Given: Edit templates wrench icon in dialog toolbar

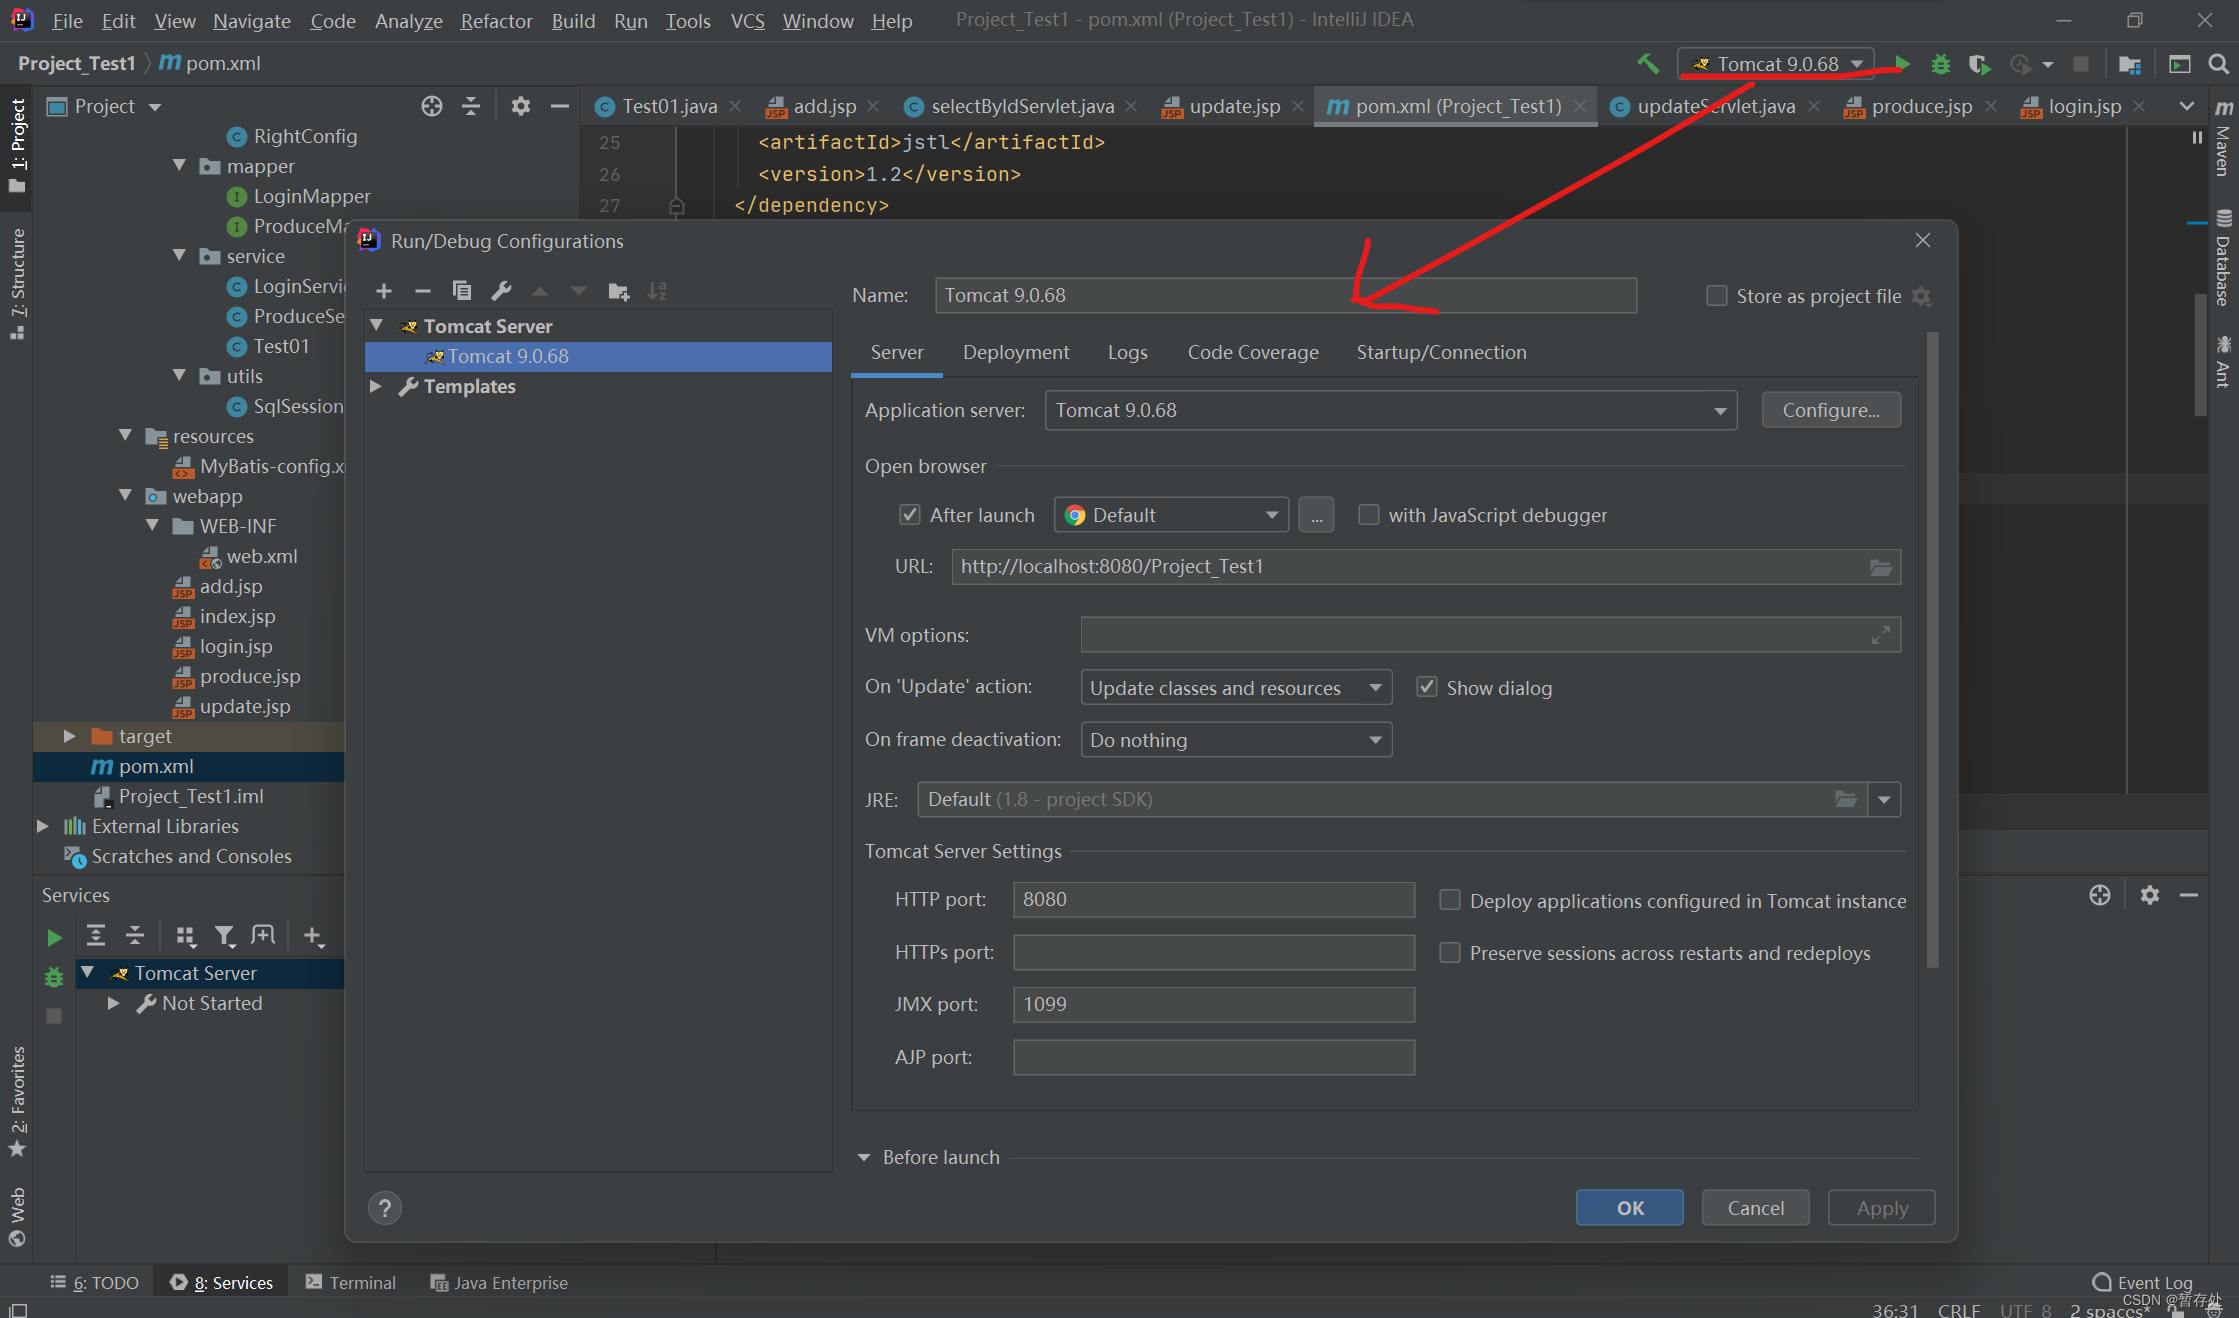Looking at the screenshot, I should point(501,291).
